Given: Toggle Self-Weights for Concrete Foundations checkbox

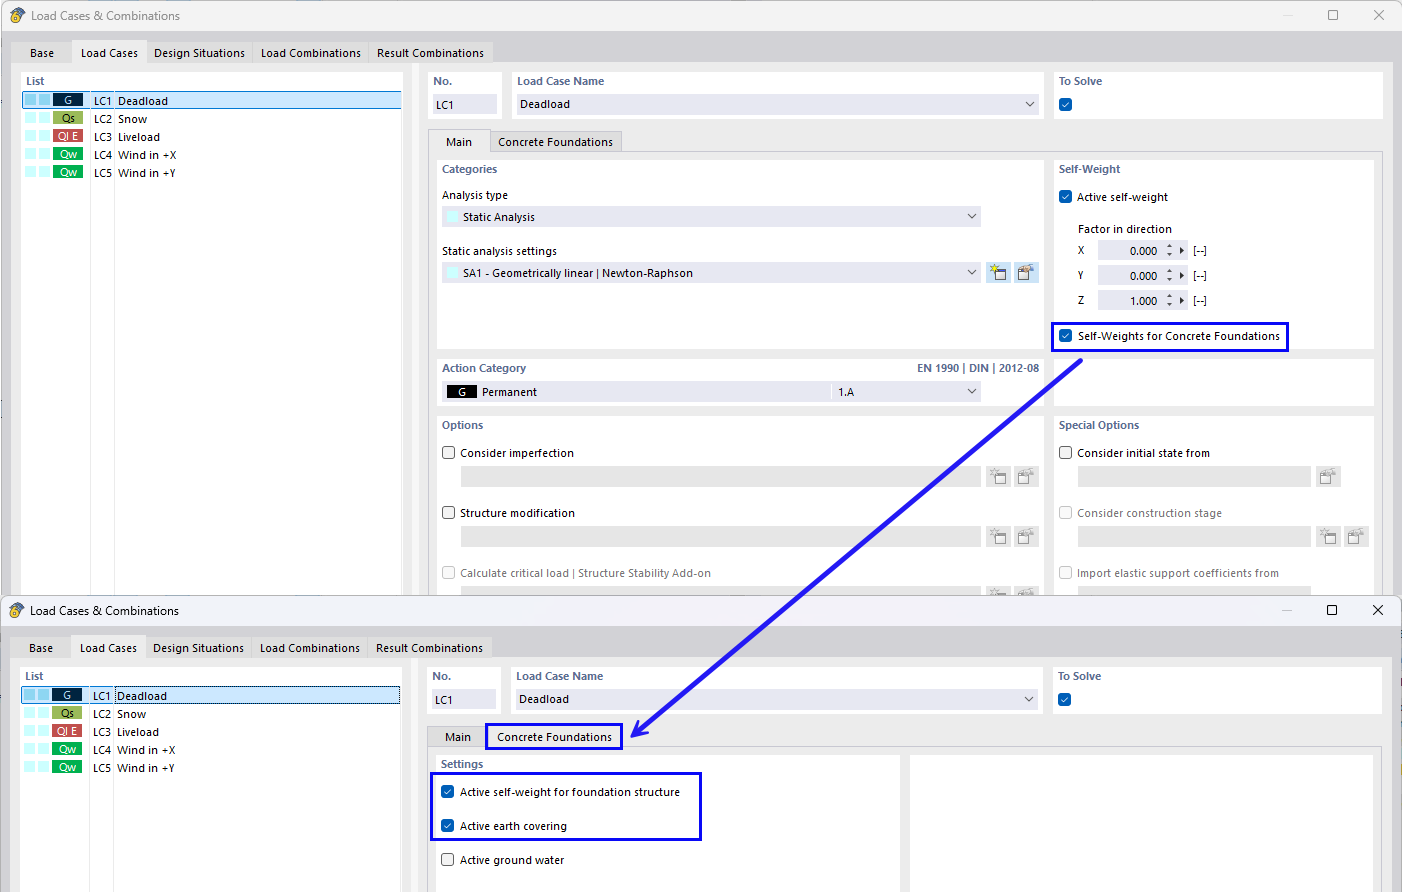Looking at the screenshot, I should 1066,336.
